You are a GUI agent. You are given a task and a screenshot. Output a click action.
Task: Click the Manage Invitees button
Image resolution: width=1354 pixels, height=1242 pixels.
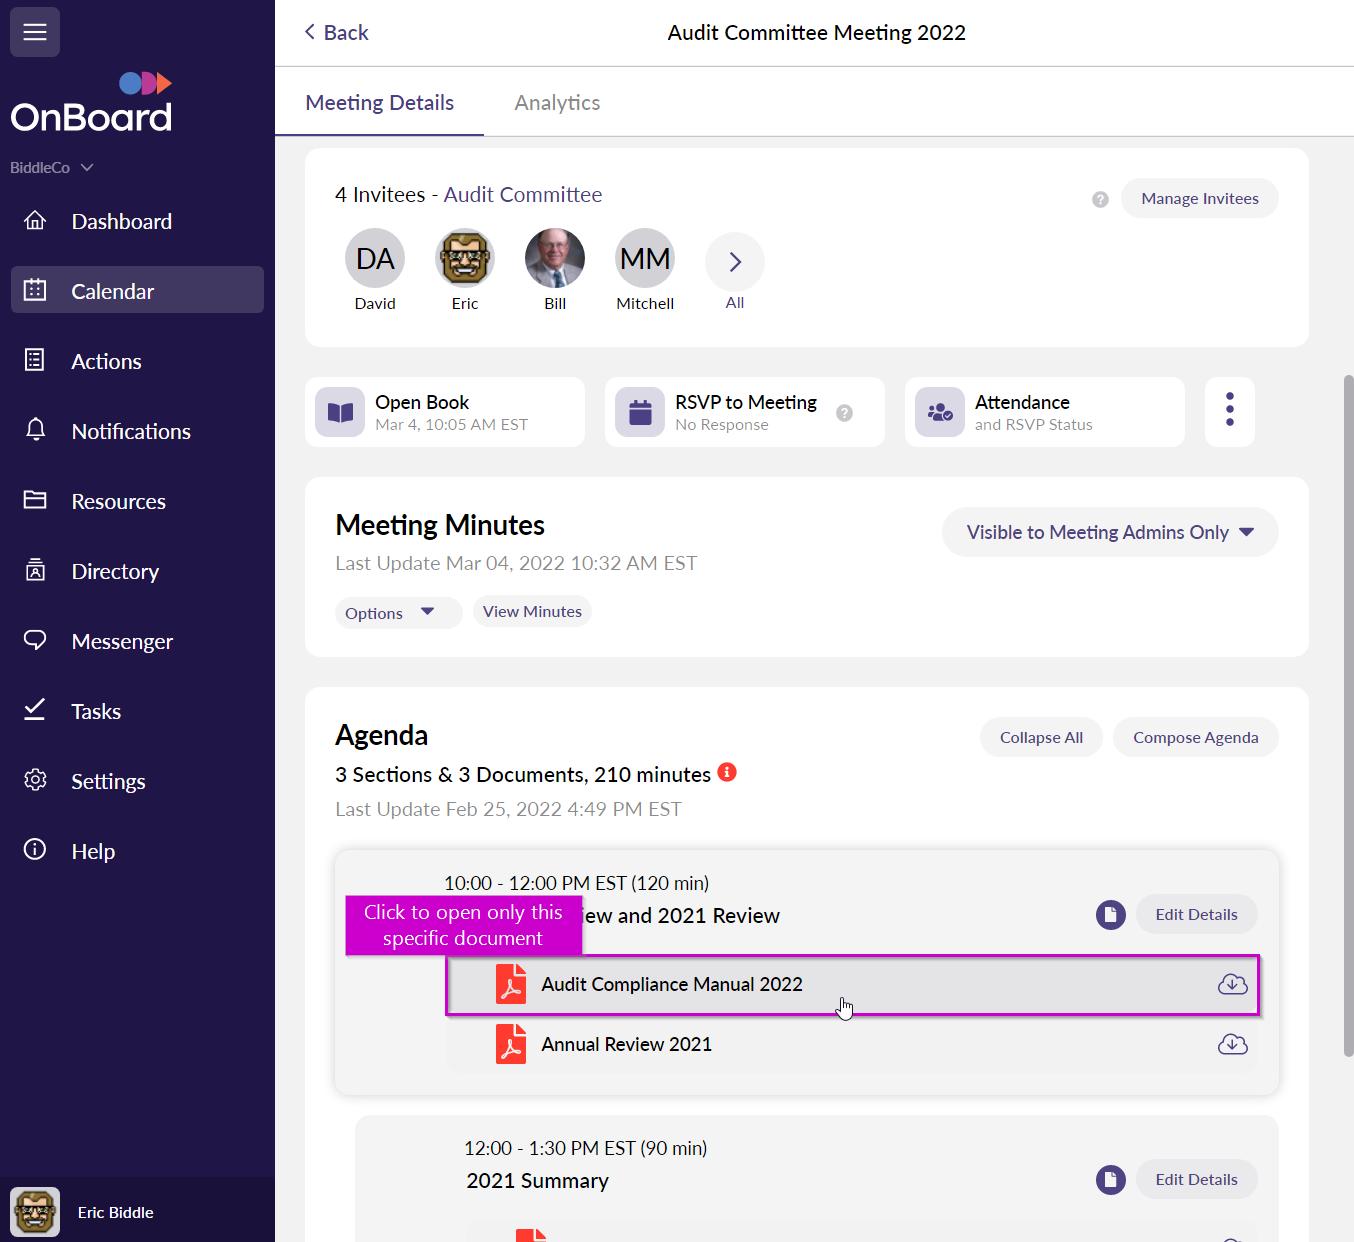(1199, 198)
